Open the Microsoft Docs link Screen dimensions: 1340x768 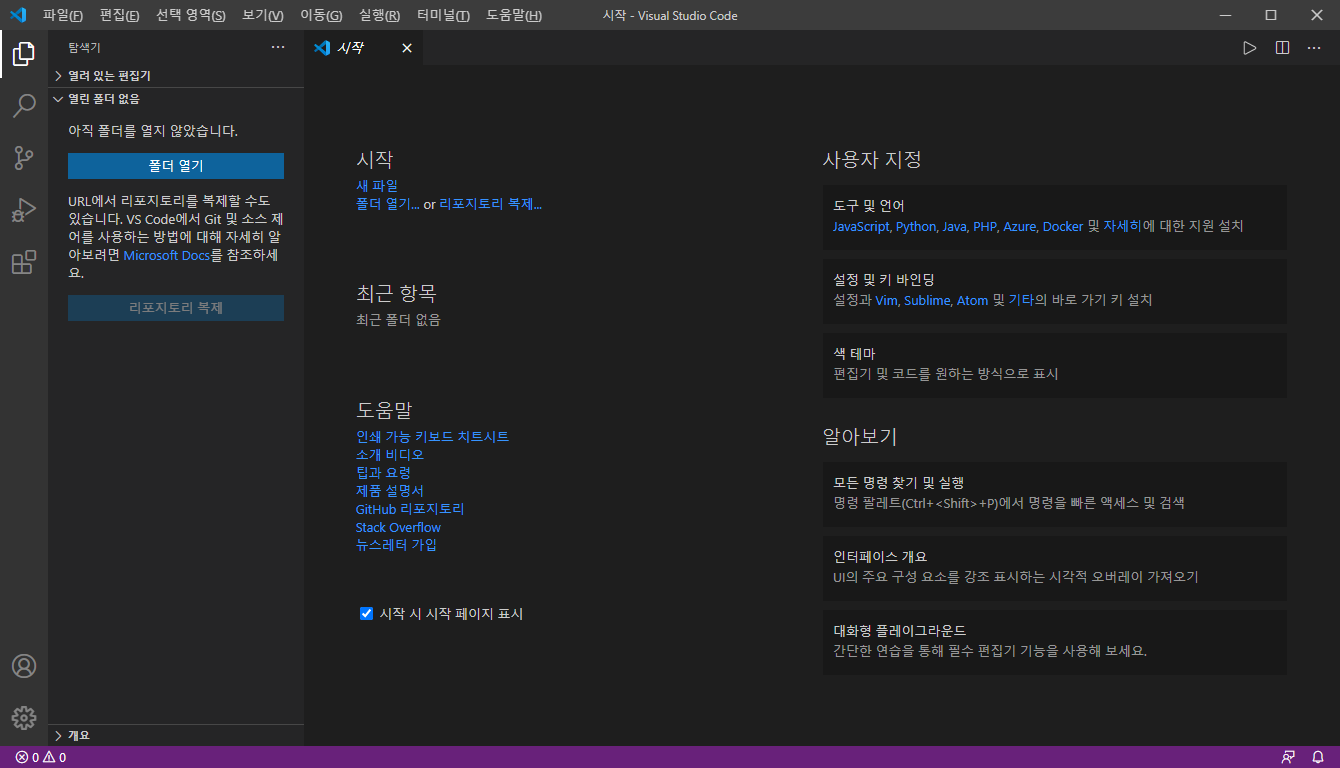(x=167, y=255)
